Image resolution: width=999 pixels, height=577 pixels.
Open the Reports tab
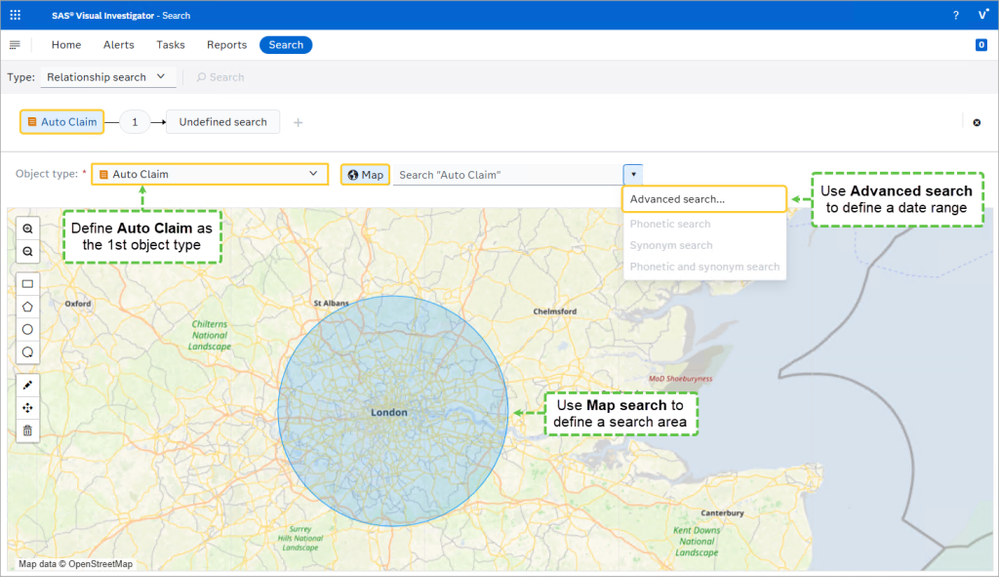coord(226,45)
